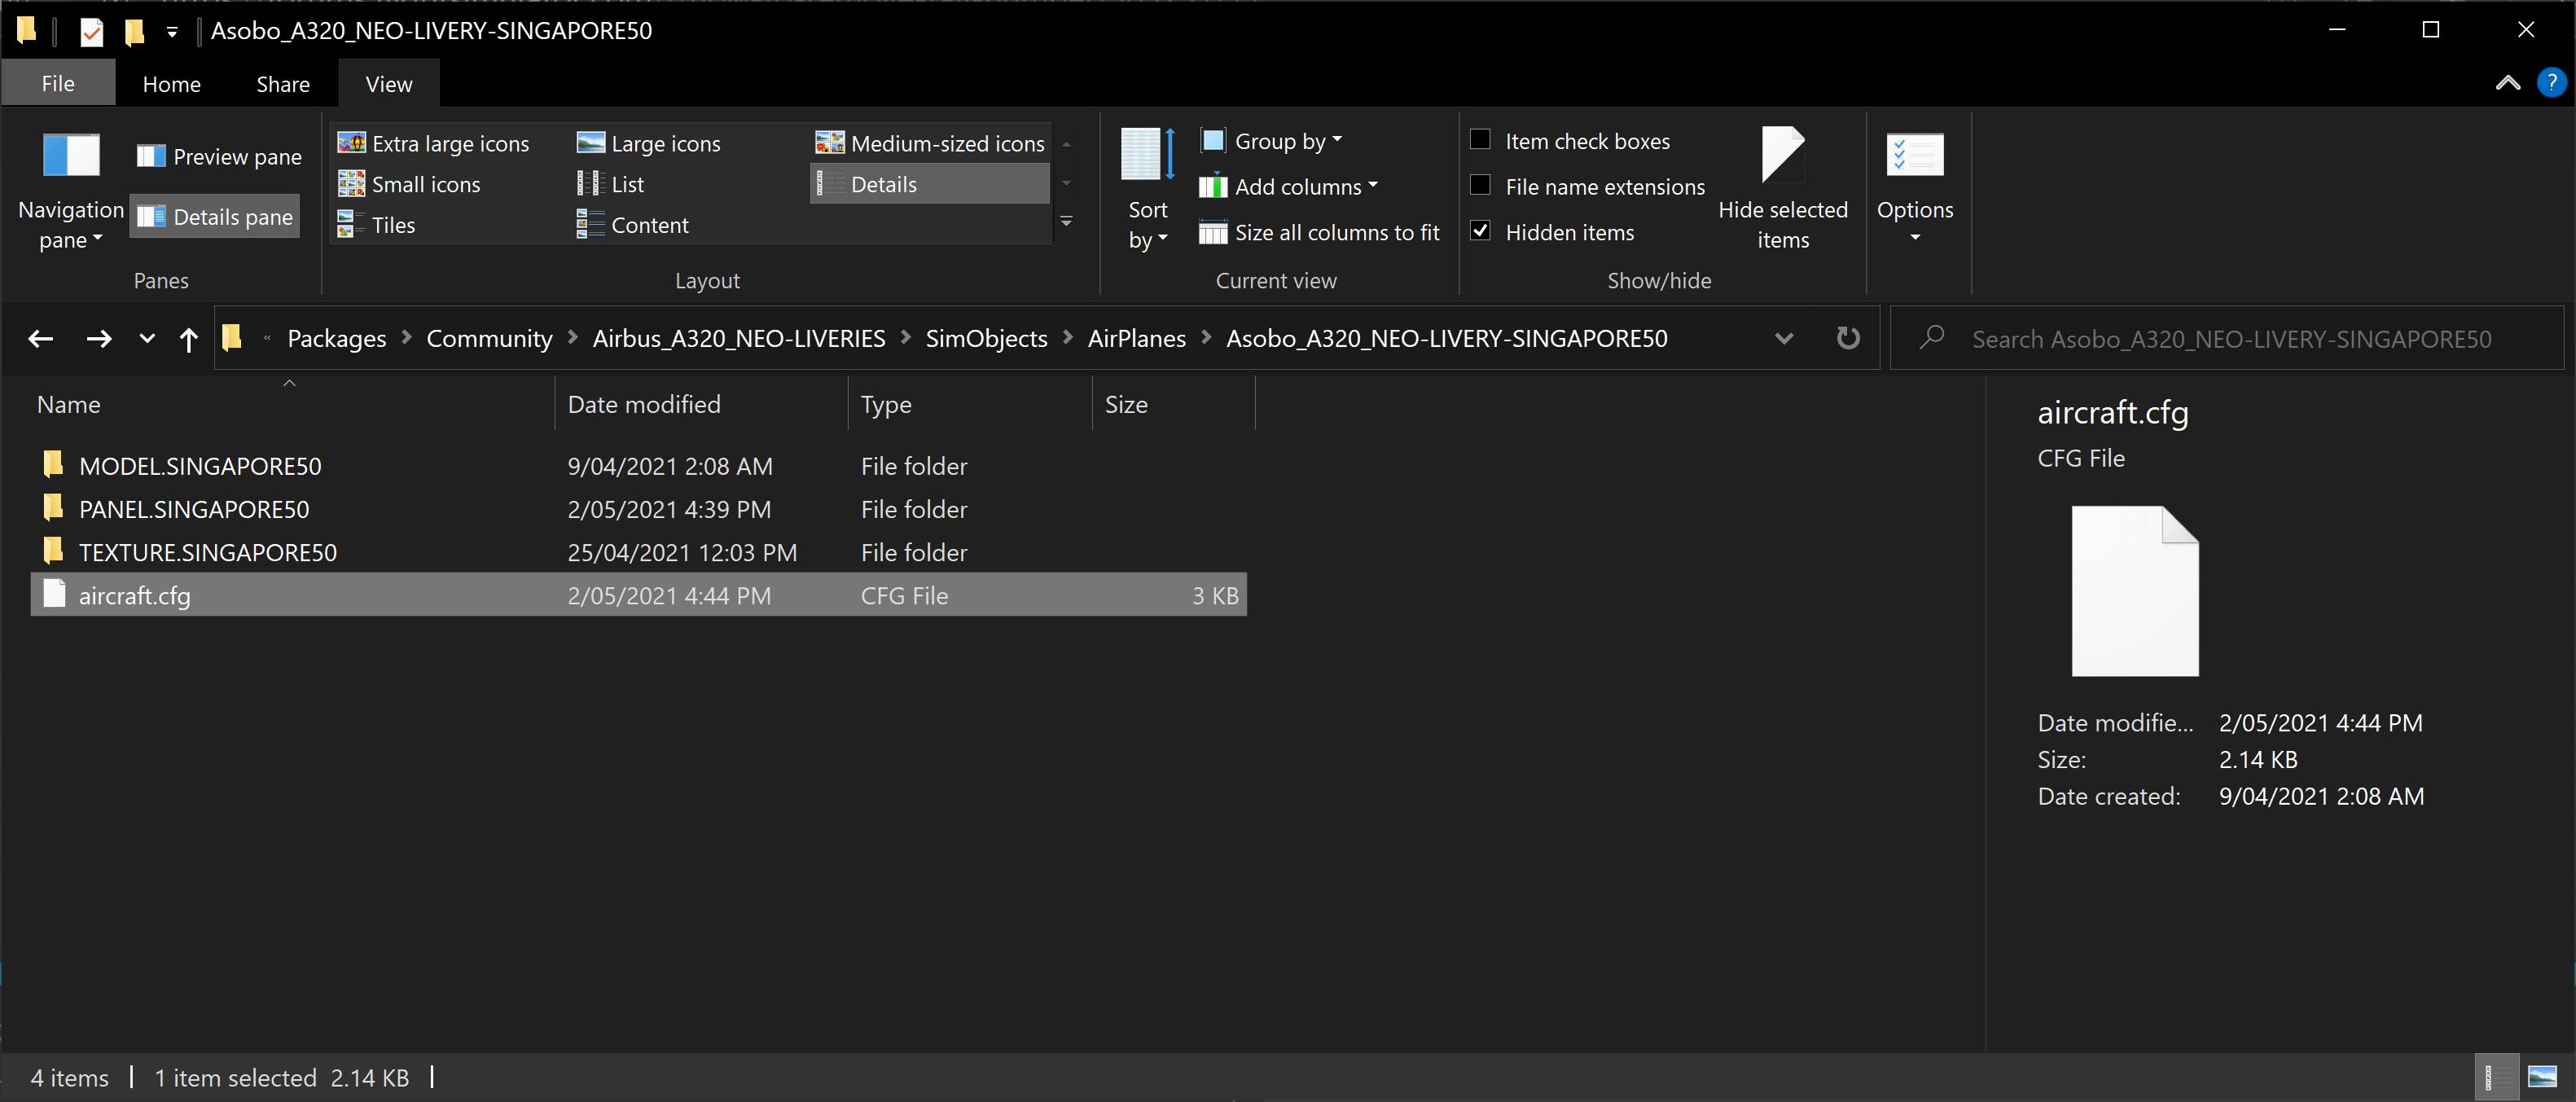Image resolution: width=2576 pixels, height=1102 pixels.
Task: Enable Item check boxes
Action: point(1480,140)
